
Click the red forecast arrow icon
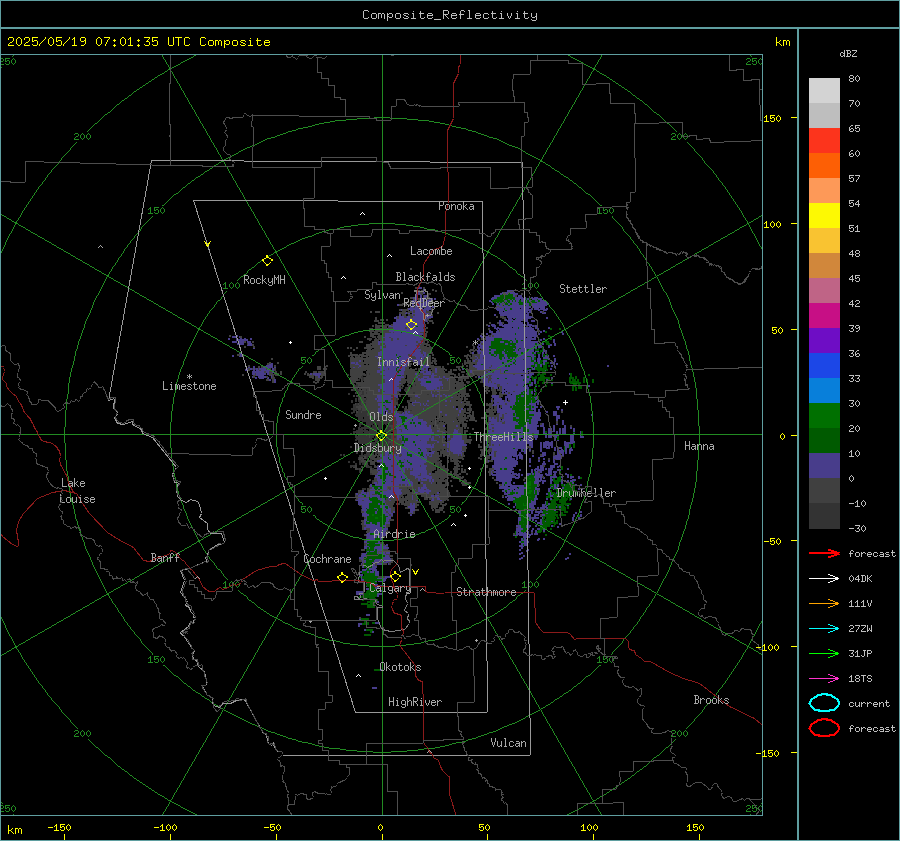click(824, 553)
